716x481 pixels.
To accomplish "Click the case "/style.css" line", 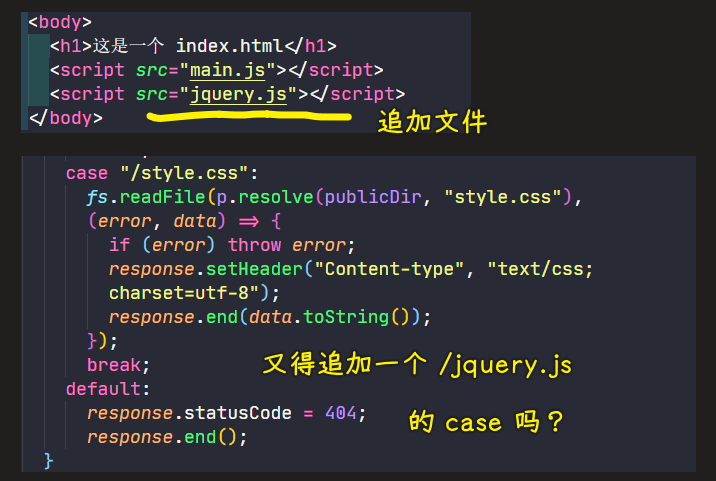I will [x=162, y=173].
